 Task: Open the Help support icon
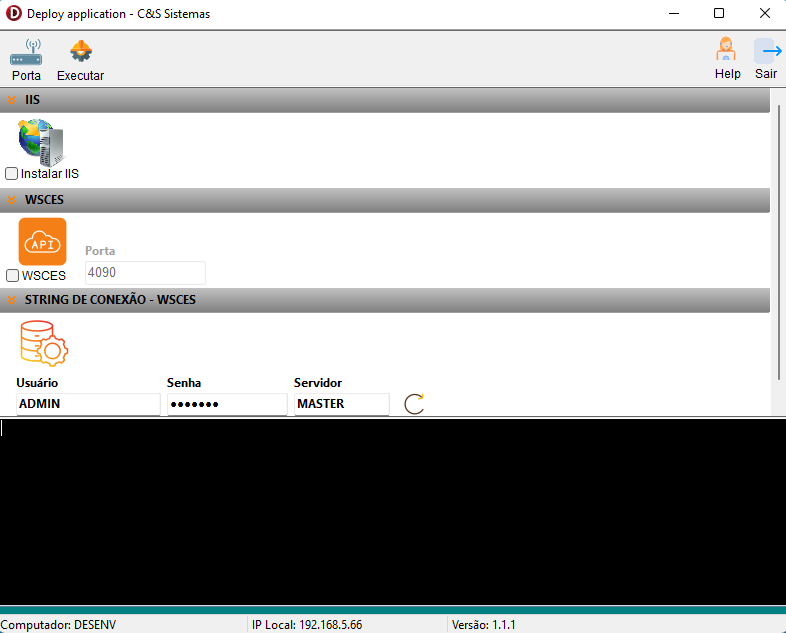pos(726,50)
